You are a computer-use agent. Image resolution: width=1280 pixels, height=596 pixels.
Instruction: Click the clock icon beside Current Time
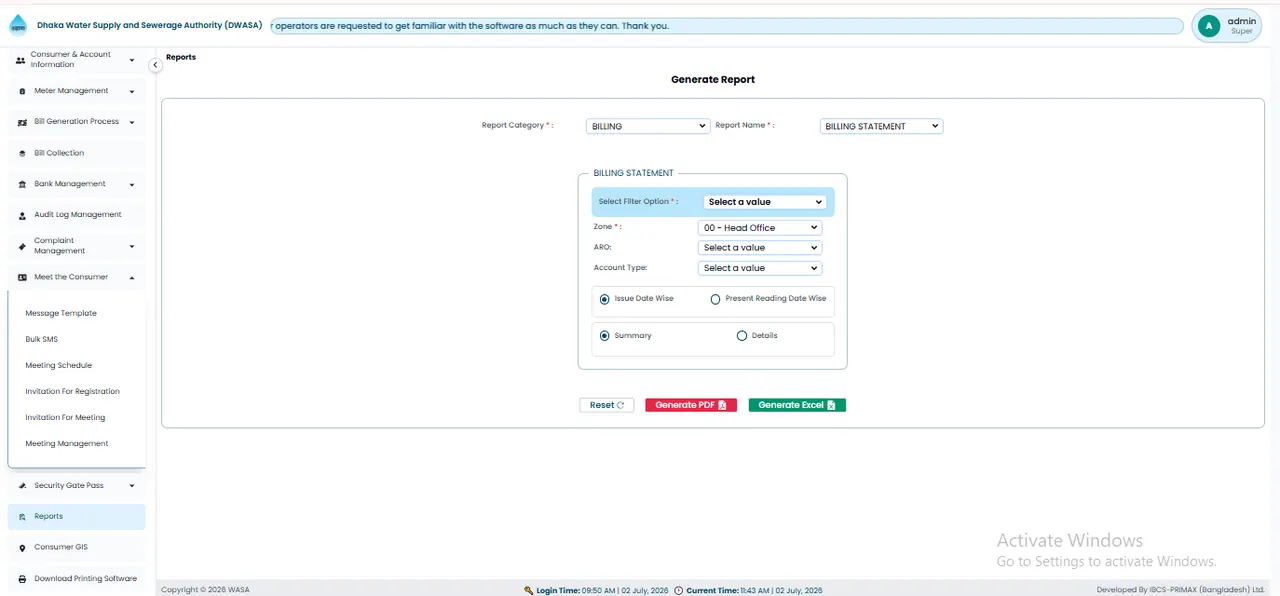point(679,591)
